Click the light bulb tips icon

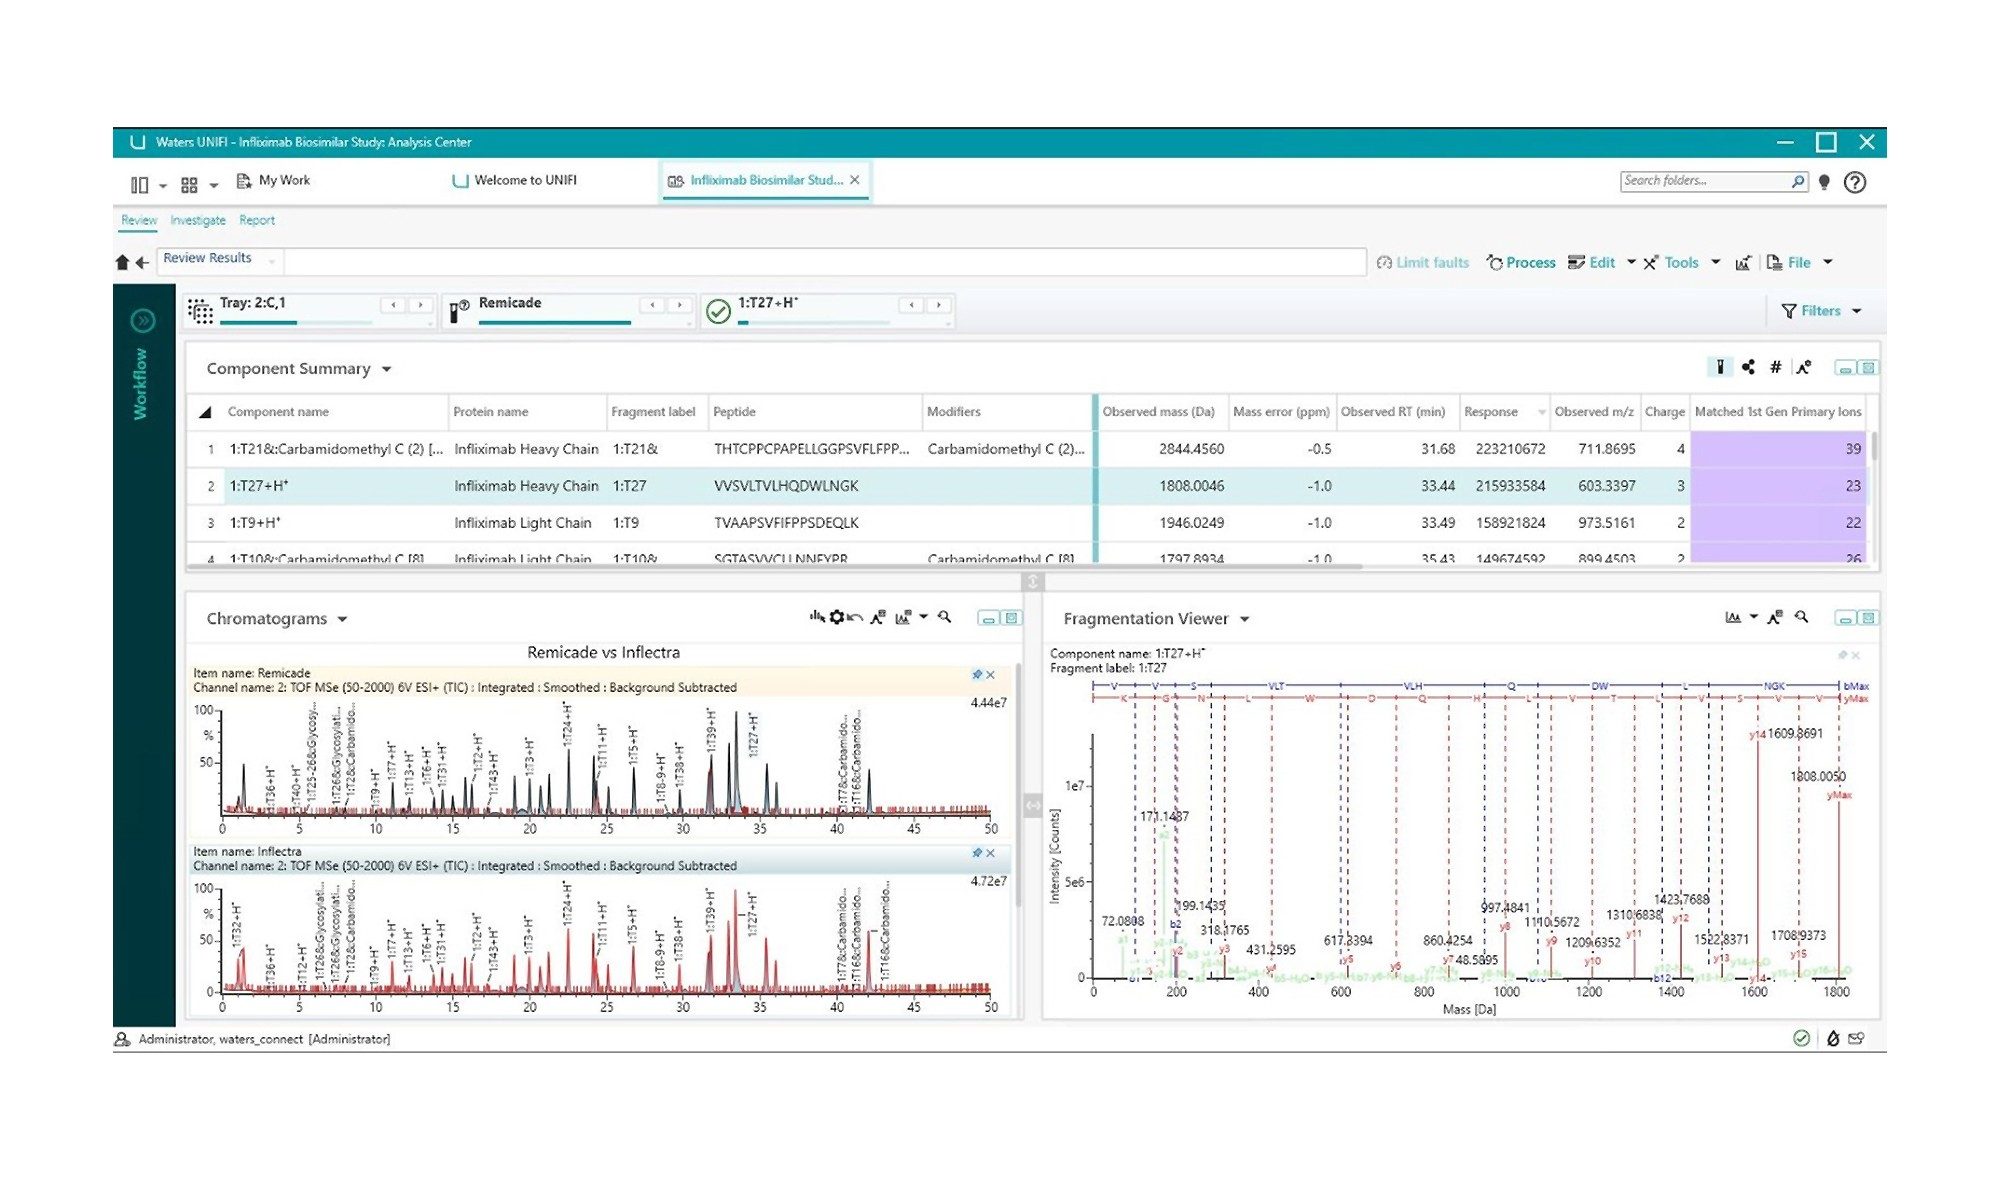[x=1824, y=182]
